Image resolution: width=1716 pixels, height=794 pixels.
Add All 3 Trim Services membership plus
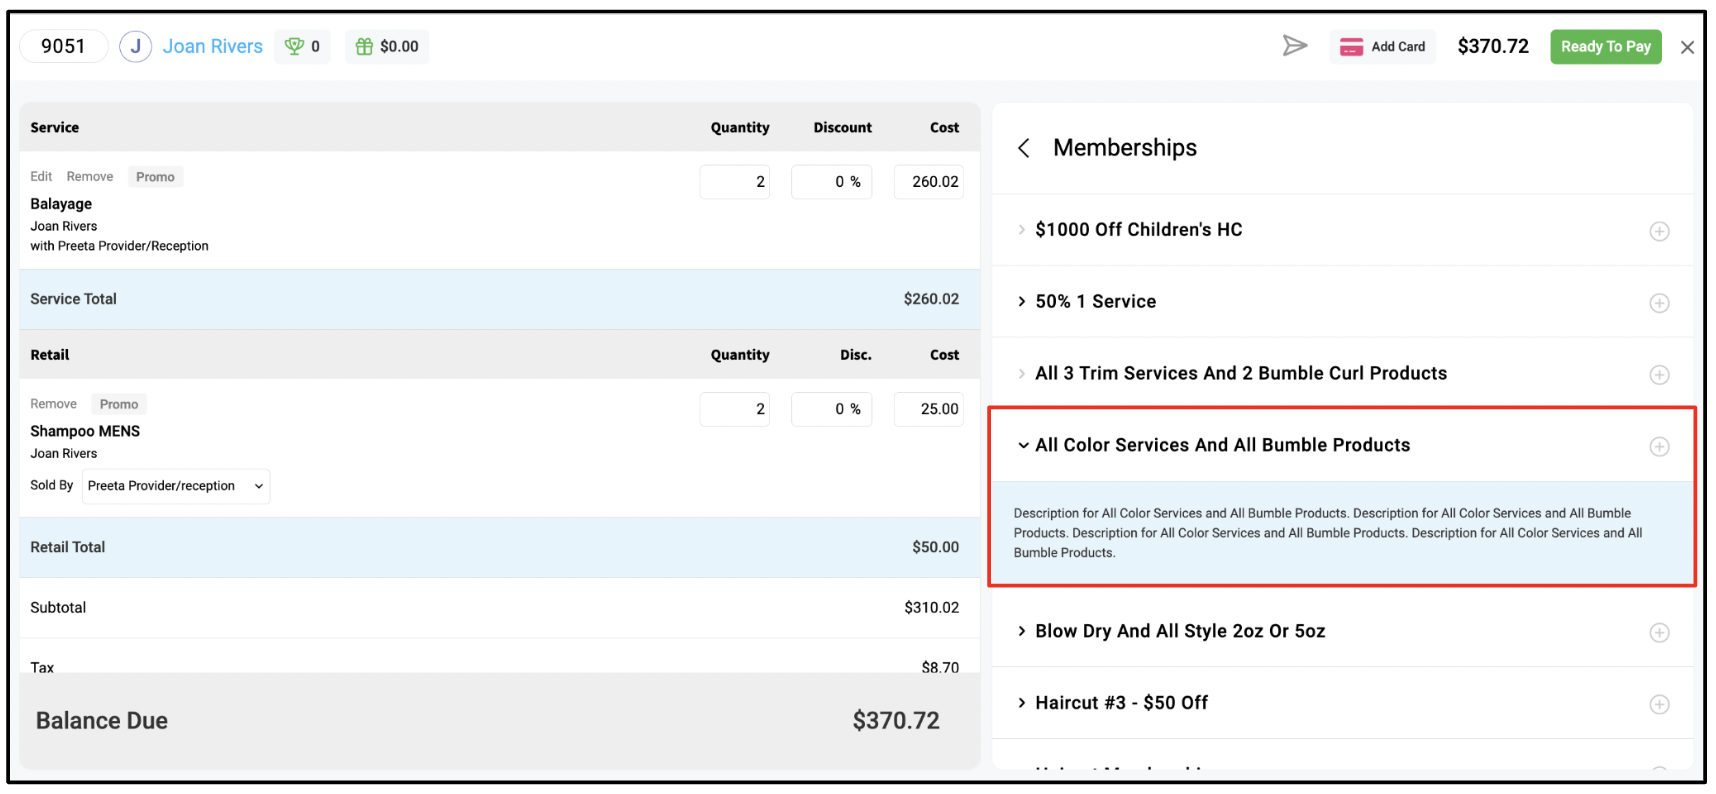point(1659,375)
